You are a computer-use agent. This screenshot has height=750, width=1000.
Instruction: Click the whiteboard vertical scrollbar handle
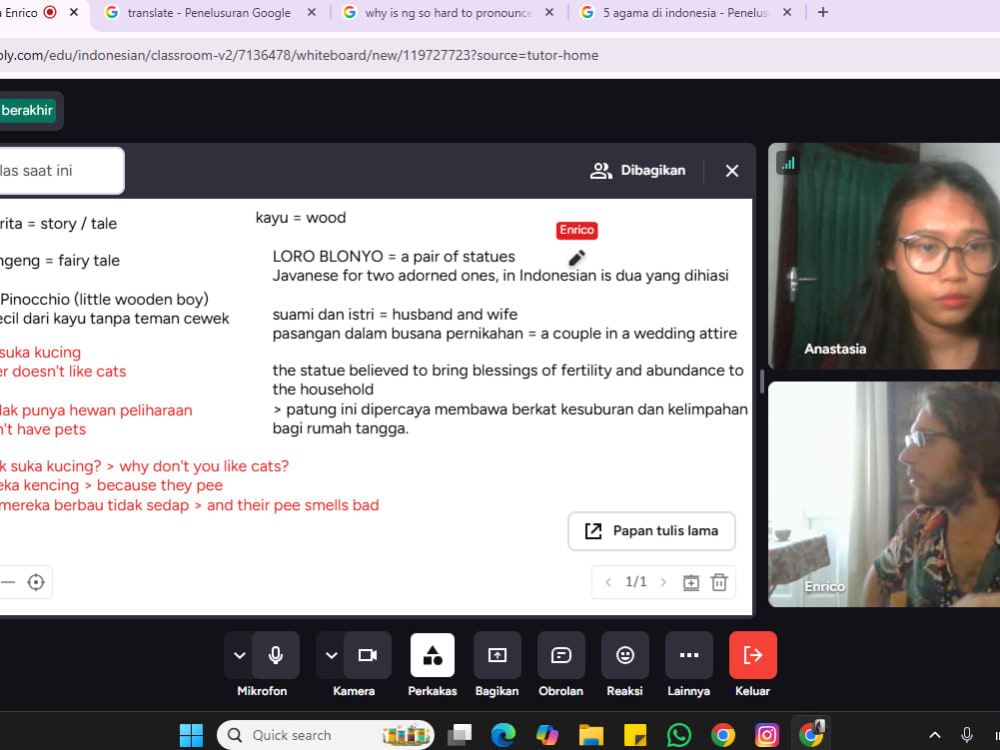tap(762, 381)
